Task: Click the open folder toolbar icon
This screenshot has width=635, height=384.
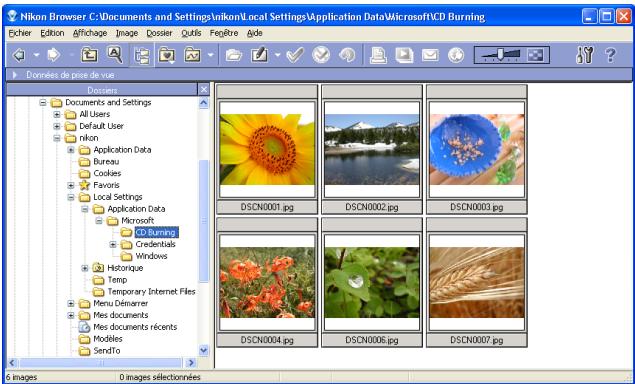Action: pos(233,55)
